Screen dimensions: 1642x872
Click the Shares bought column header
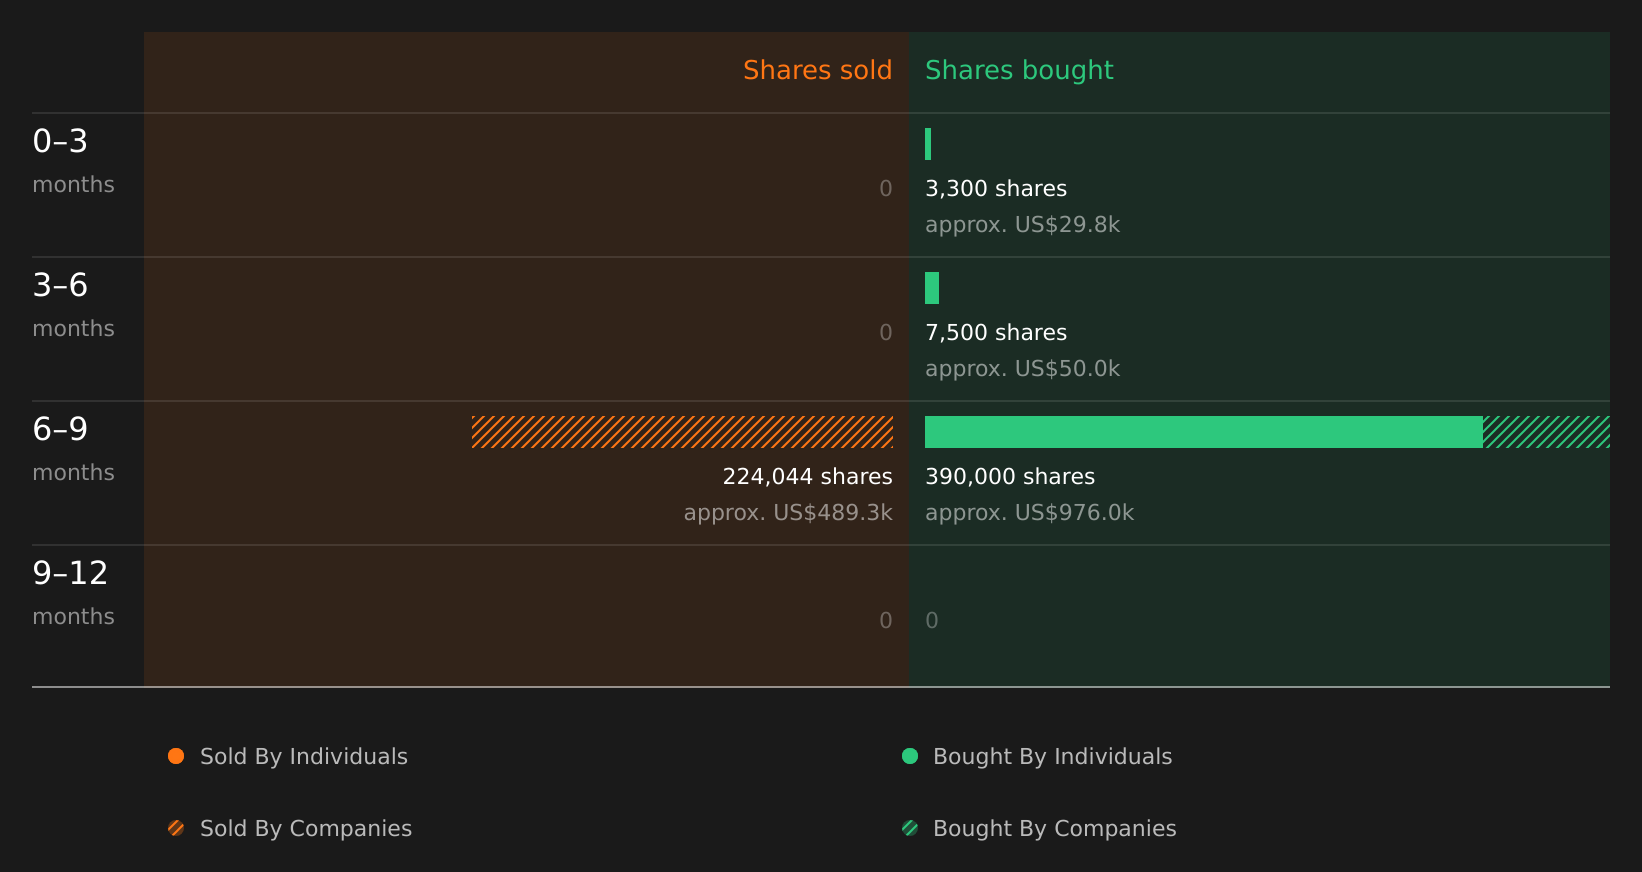click(x=1019, y=71)
